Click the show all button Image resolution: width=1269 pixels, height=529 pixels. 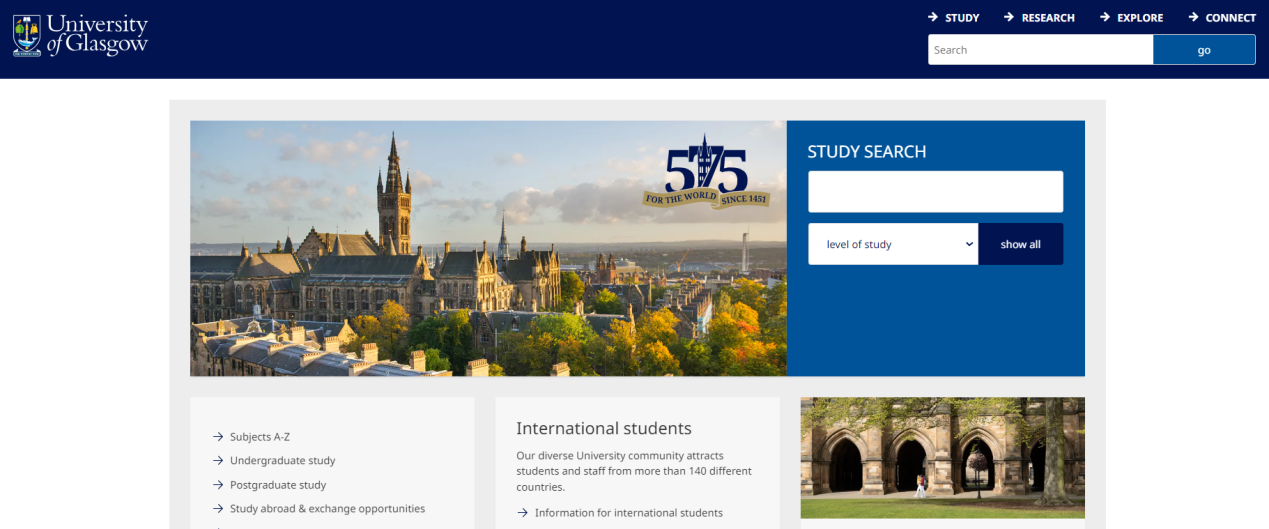1021,244
